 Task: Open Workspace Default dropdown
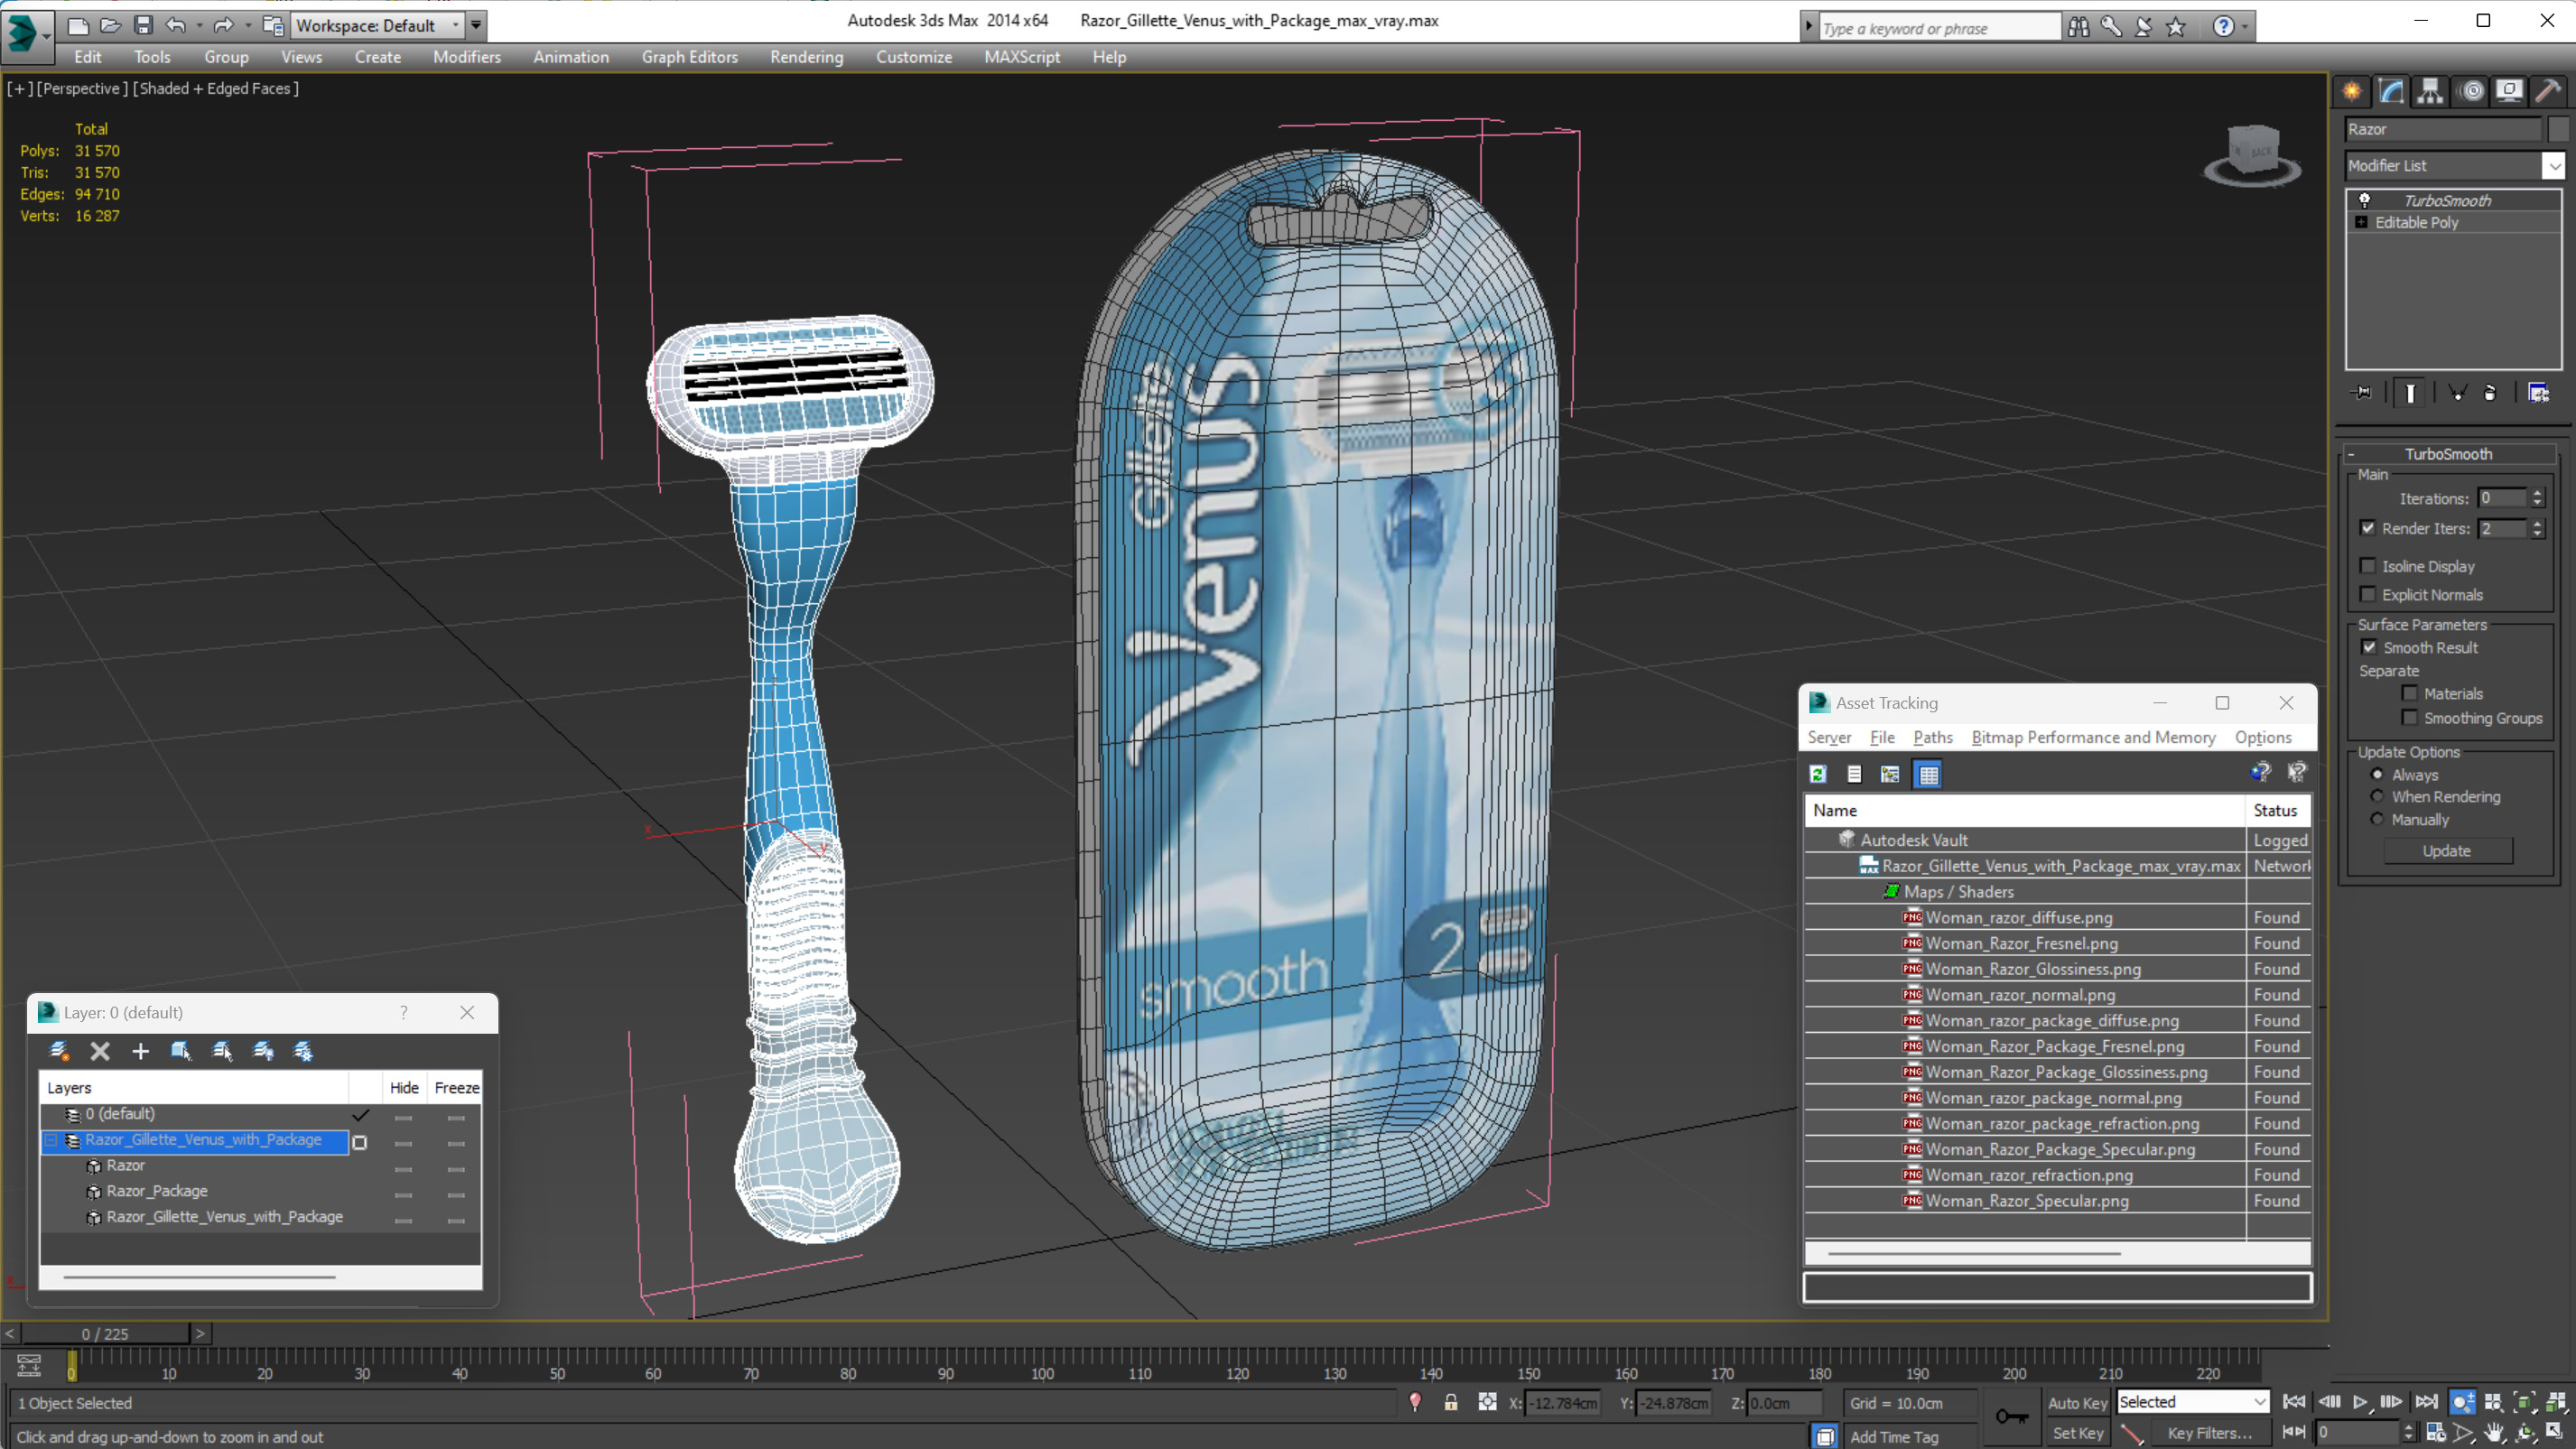pos(378,26)
